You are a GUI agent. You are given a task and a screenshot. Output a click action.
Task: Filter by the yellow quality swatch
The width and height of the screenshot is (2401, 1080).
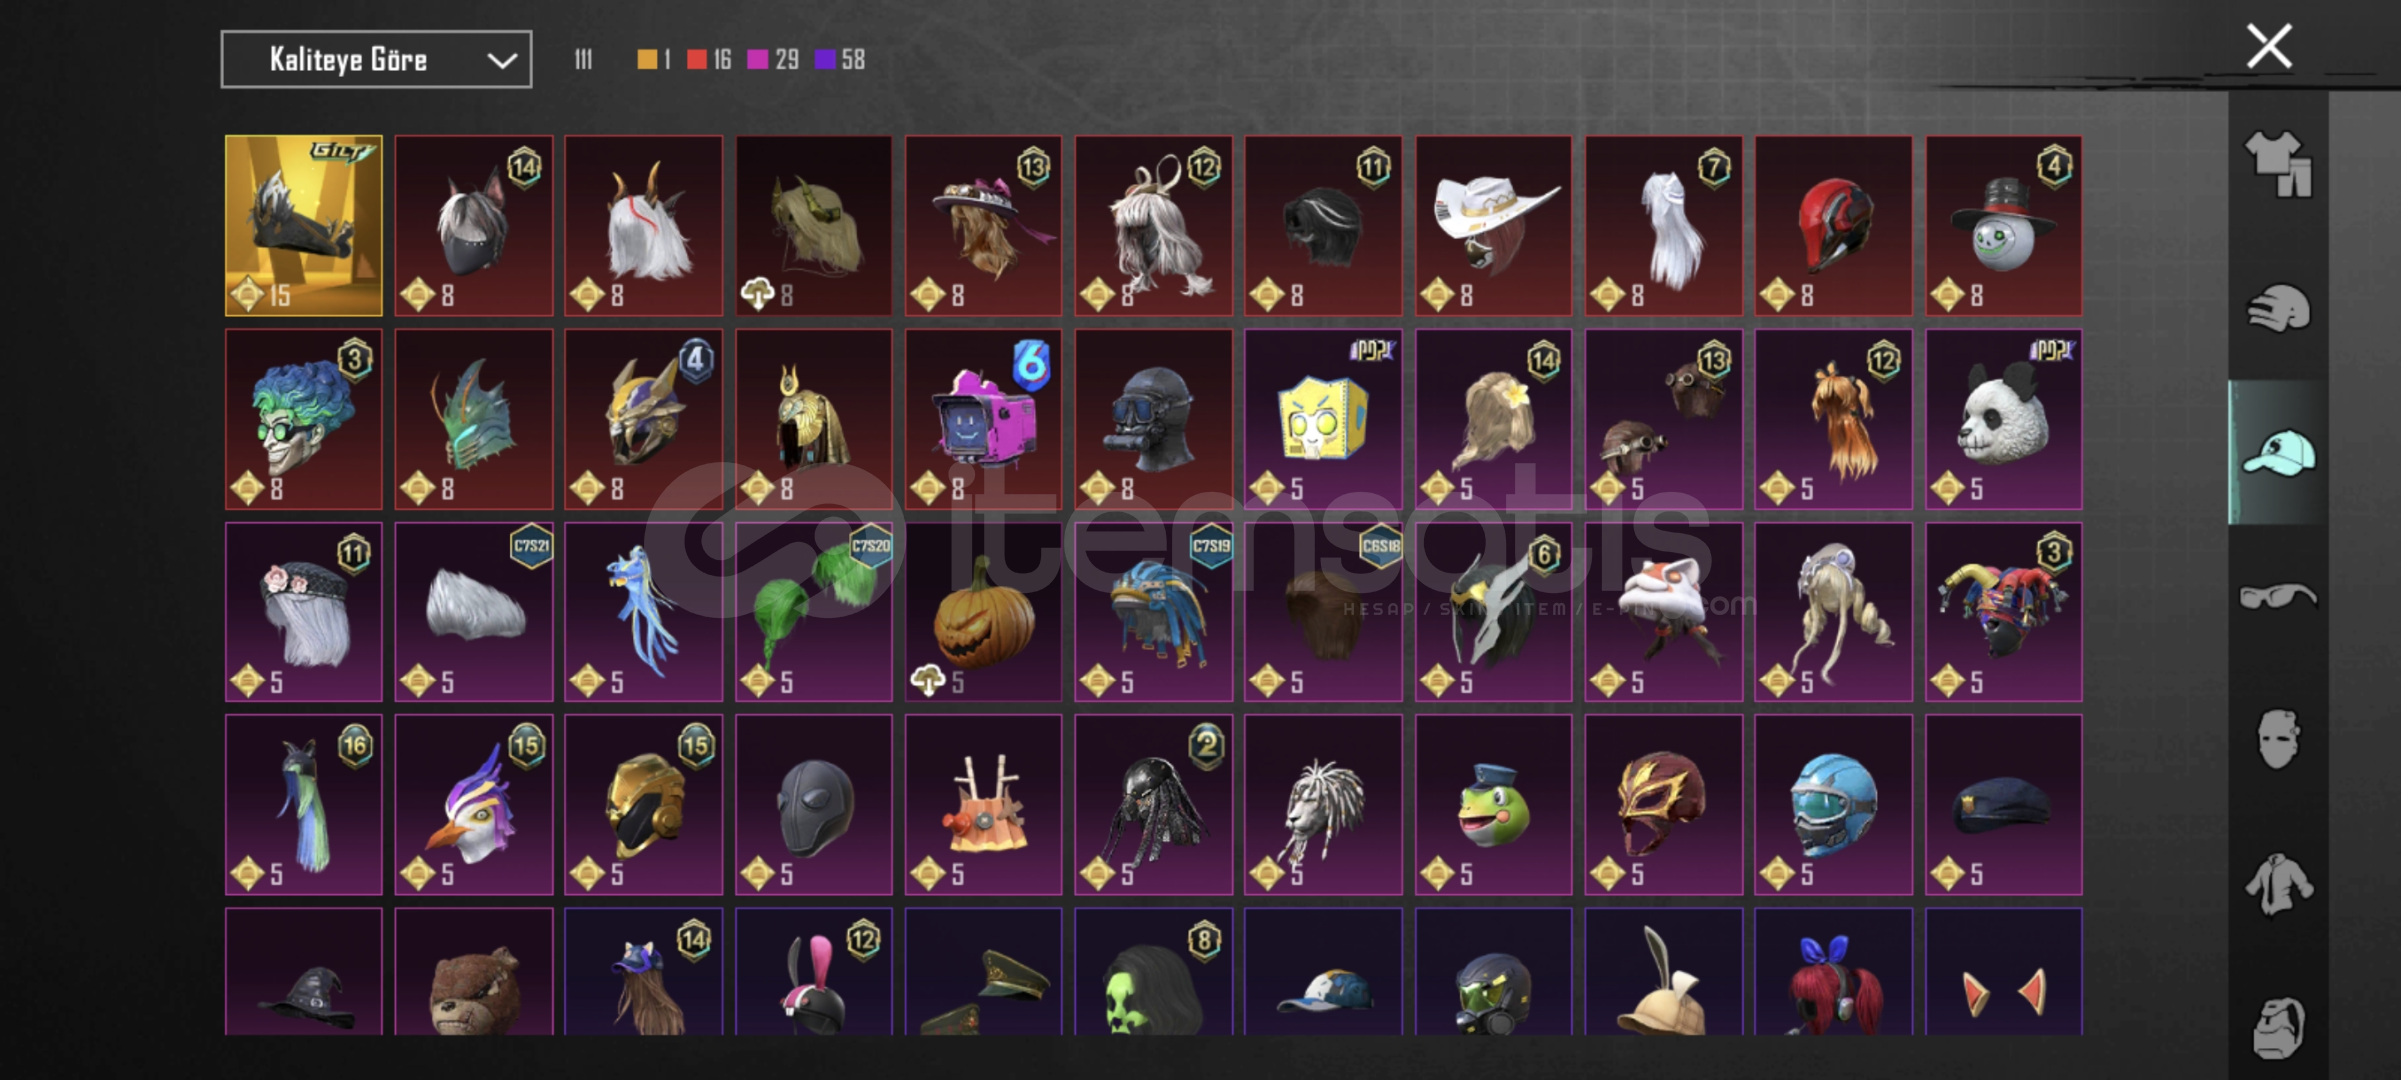pos(653,60)
